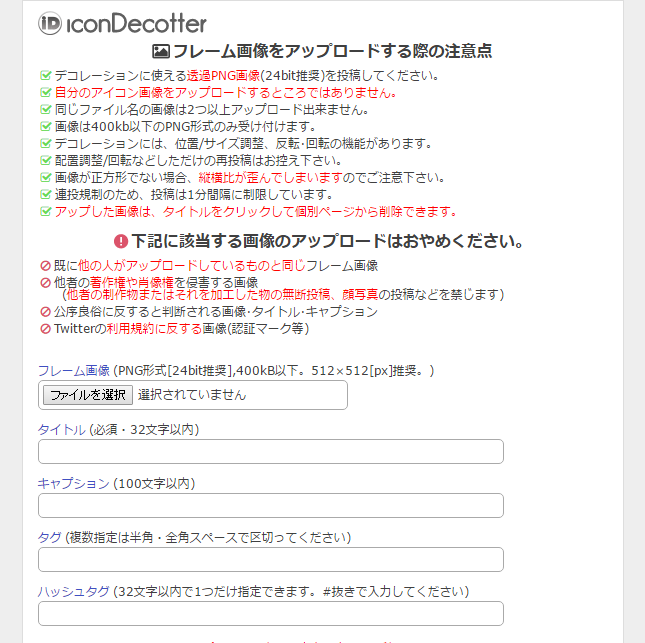Focus the タイトル text input field
This screenshot has height=643, width=645.
point(270,452)
